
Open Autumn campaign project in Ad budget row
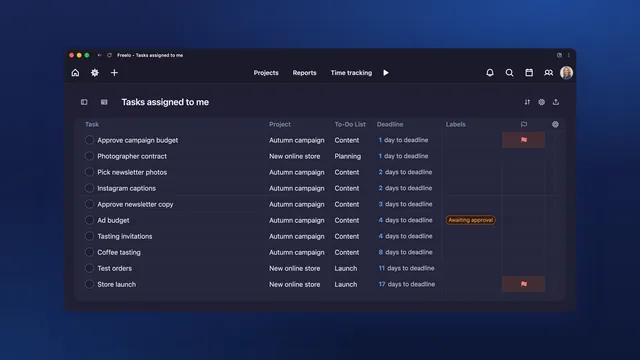(x=296, y=220)
